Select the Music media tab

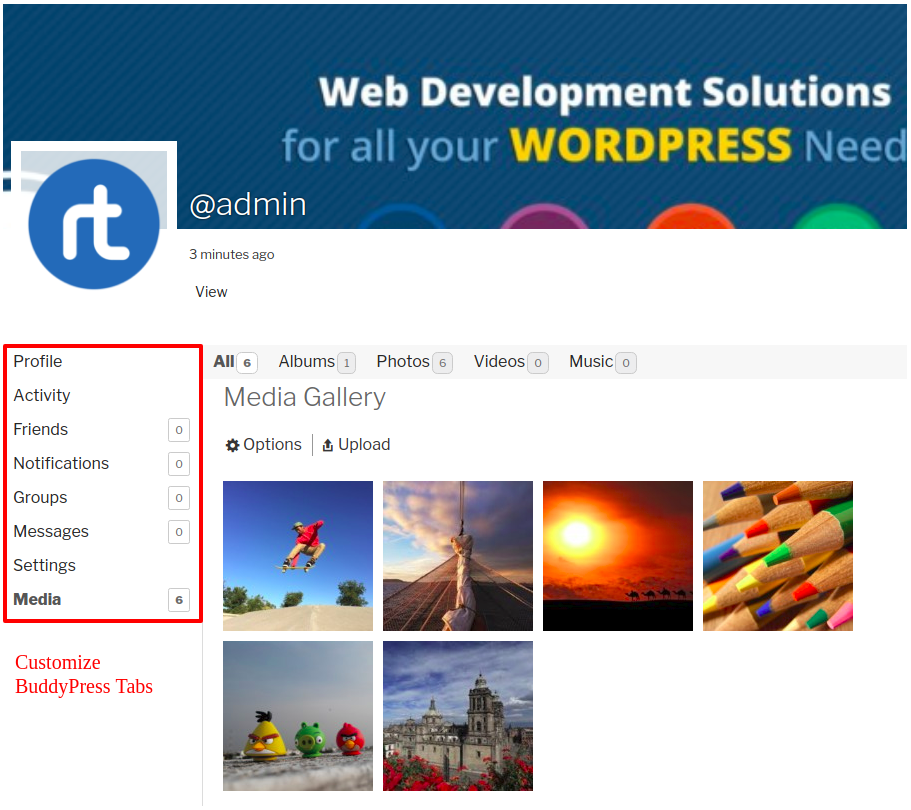click(591, 362)
